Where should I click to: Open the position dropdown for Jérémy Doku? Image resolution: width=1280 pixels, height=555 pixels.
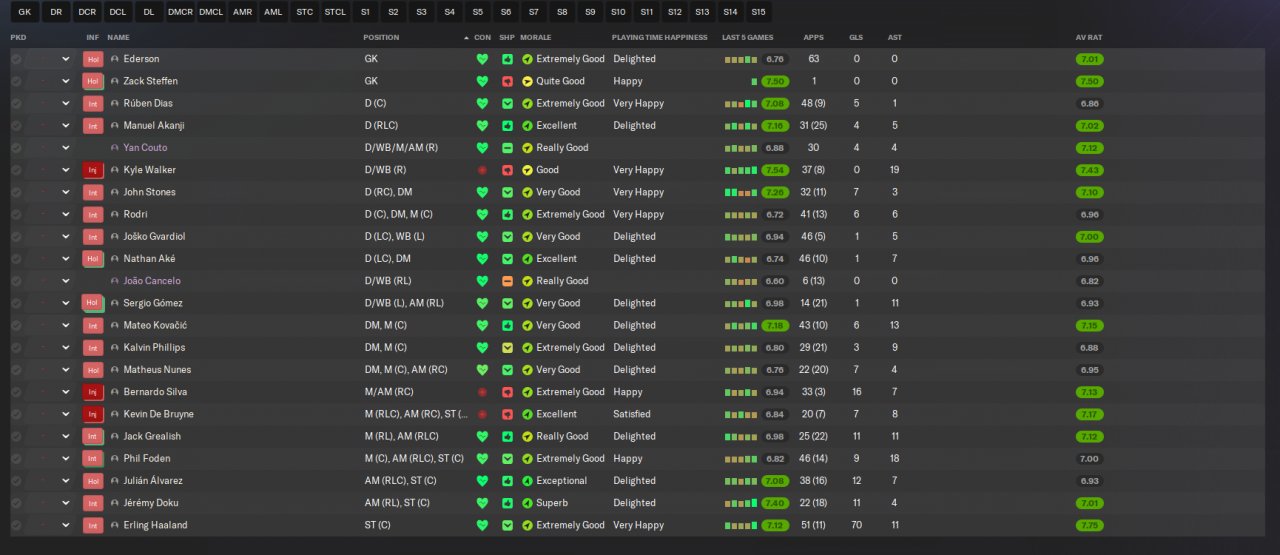pyautogui.click(x=66, y=503)
